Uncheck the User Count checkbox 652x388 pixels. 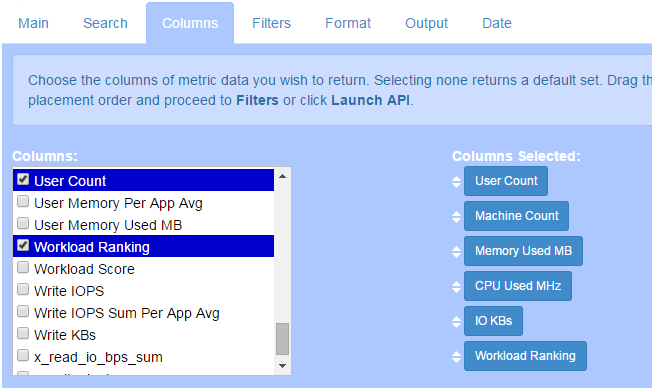click(23, 179)
